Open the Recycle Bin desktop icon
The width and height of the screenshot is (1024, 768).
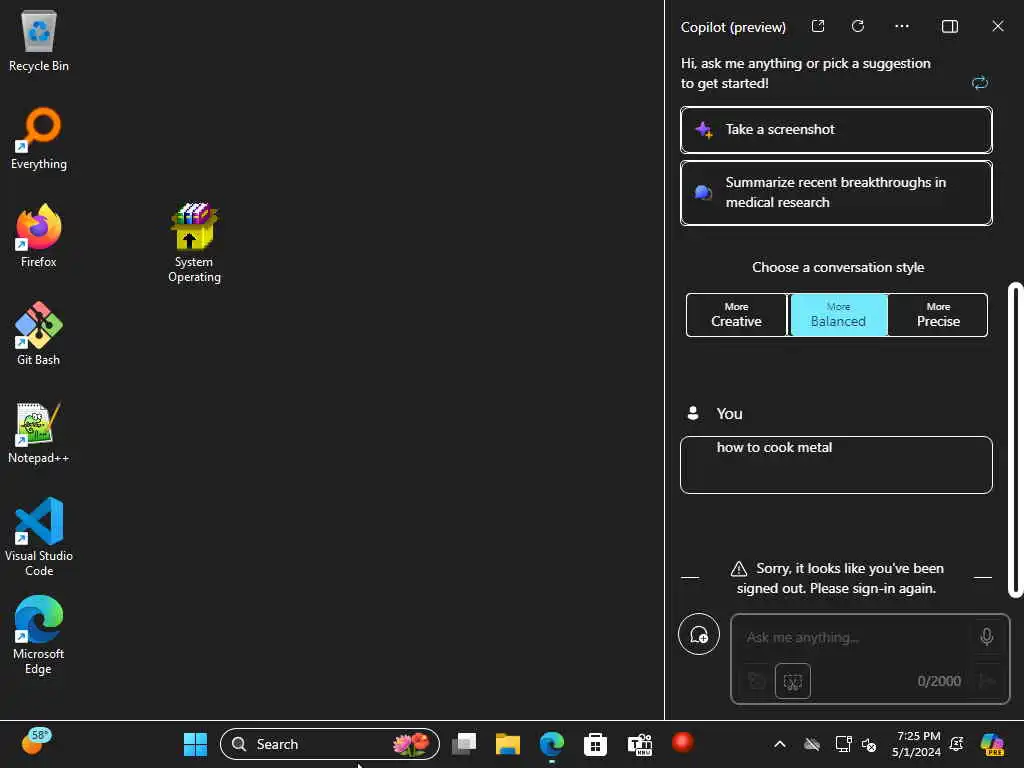tap(39, 41)
